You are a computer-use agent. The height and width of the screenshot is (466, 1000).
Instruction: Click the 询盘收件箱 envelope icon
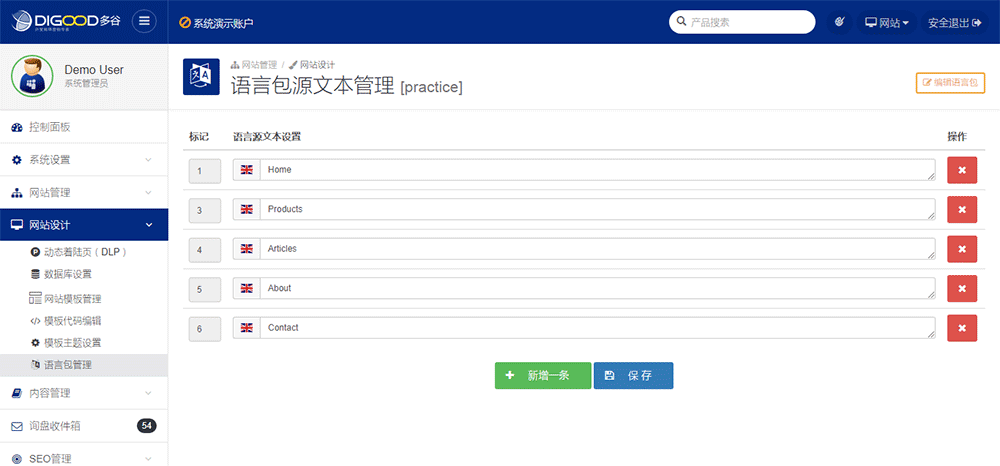point(17,426)
